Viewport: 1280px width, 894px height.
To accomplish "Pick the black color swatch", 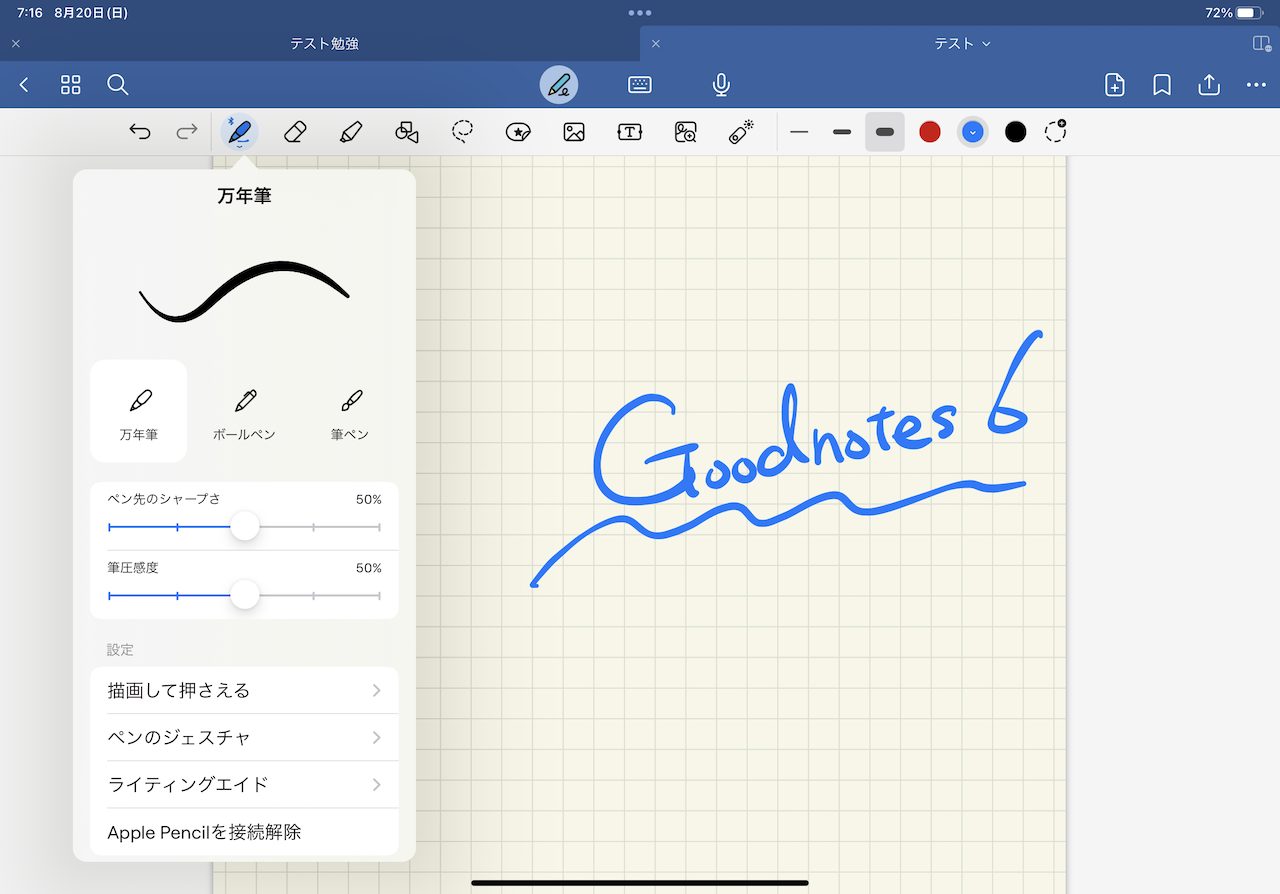I will pos(1016,132).
